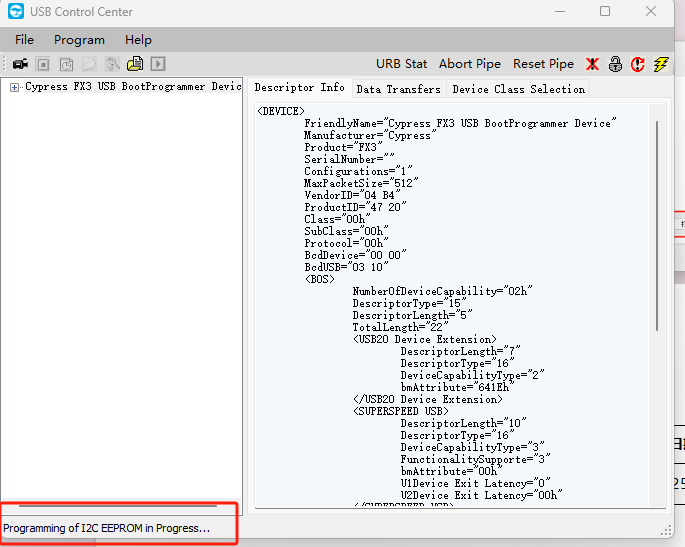Click the video camera record icon
The image size is (685, 547).
pyautogui.click(x=20, y=64)
